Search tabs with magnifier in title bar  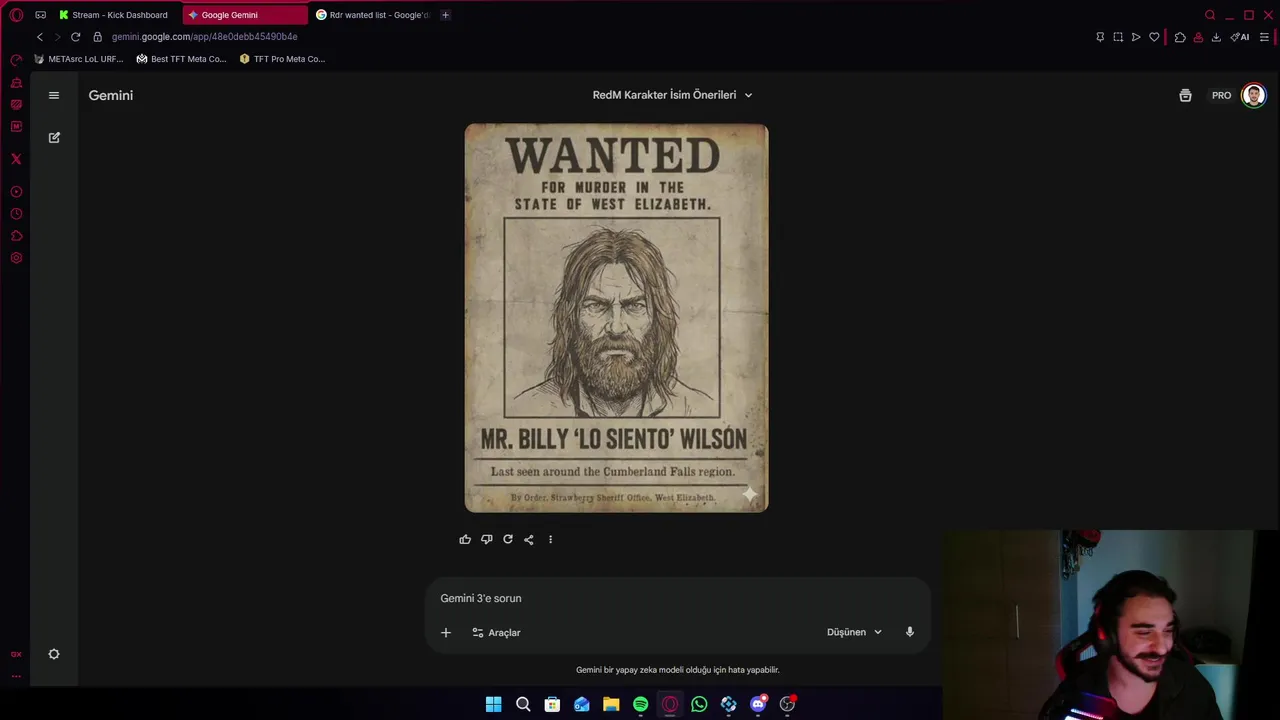(1210, 15)
